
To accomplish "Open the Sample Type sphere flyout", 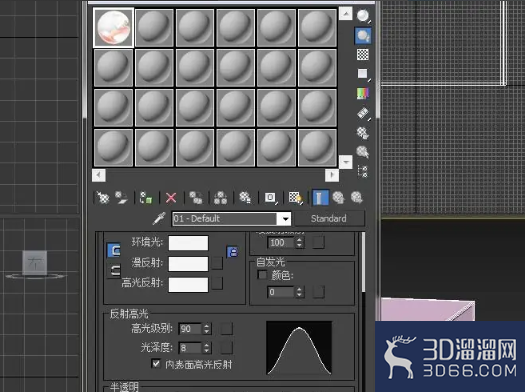I will click(363, 16).
